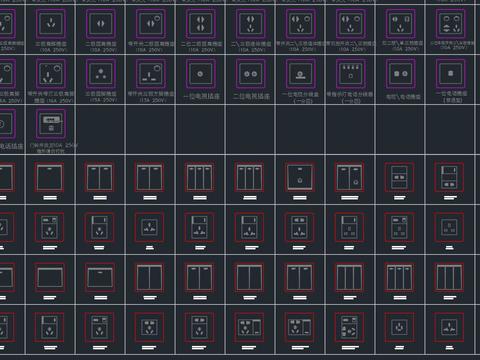Click the 一位电视插座 text label

click(x=202, y=97)
